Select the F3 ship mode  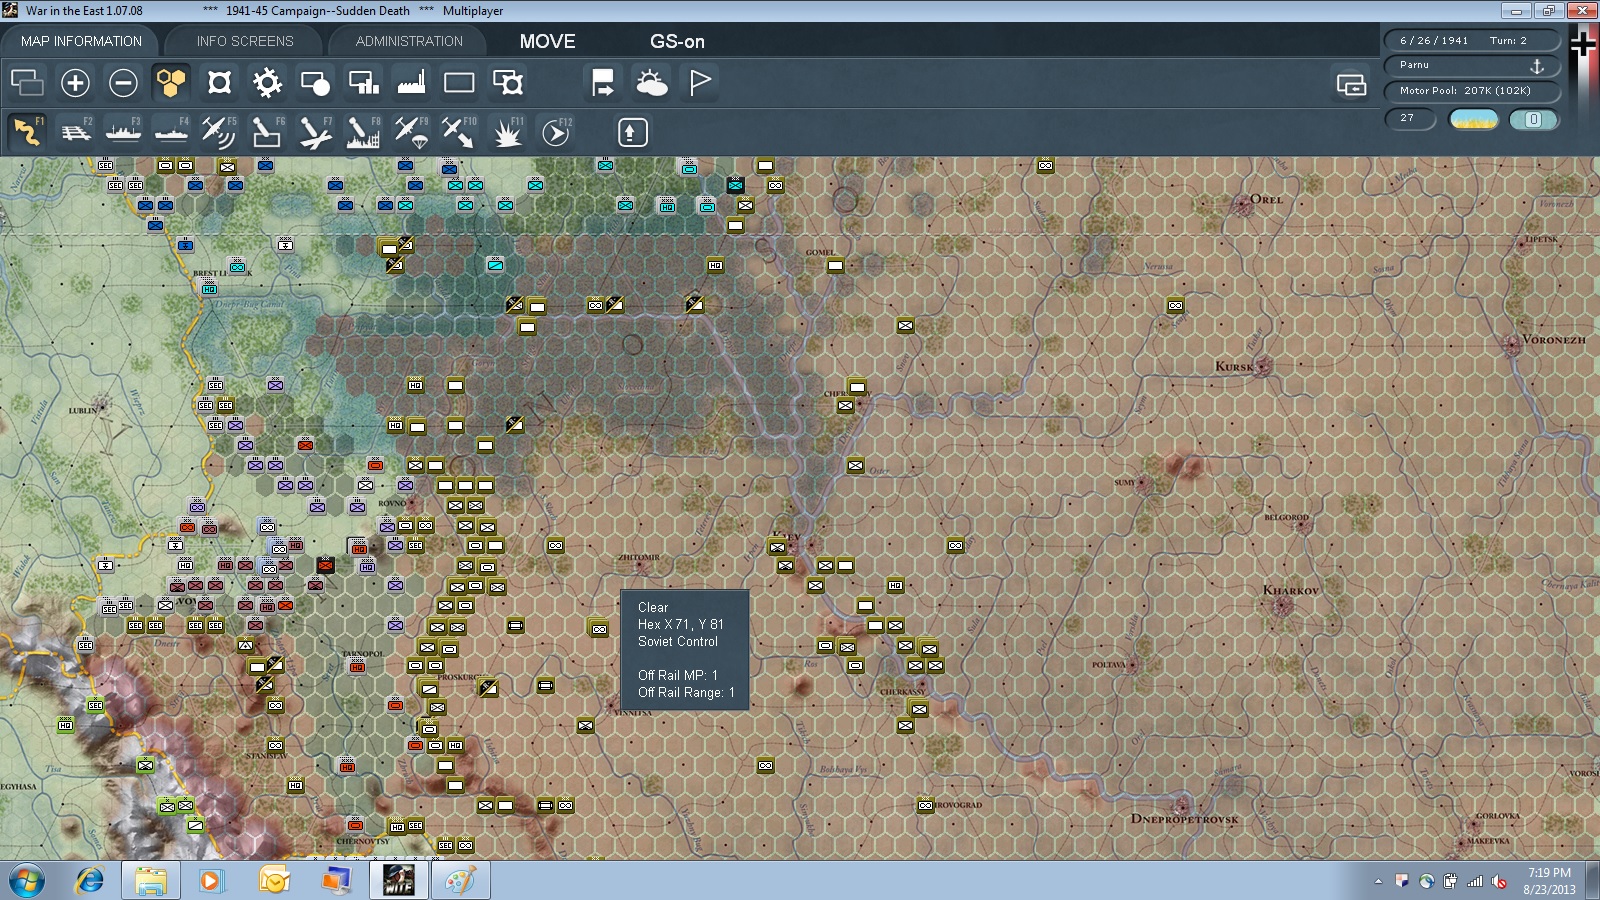[123, 131]
